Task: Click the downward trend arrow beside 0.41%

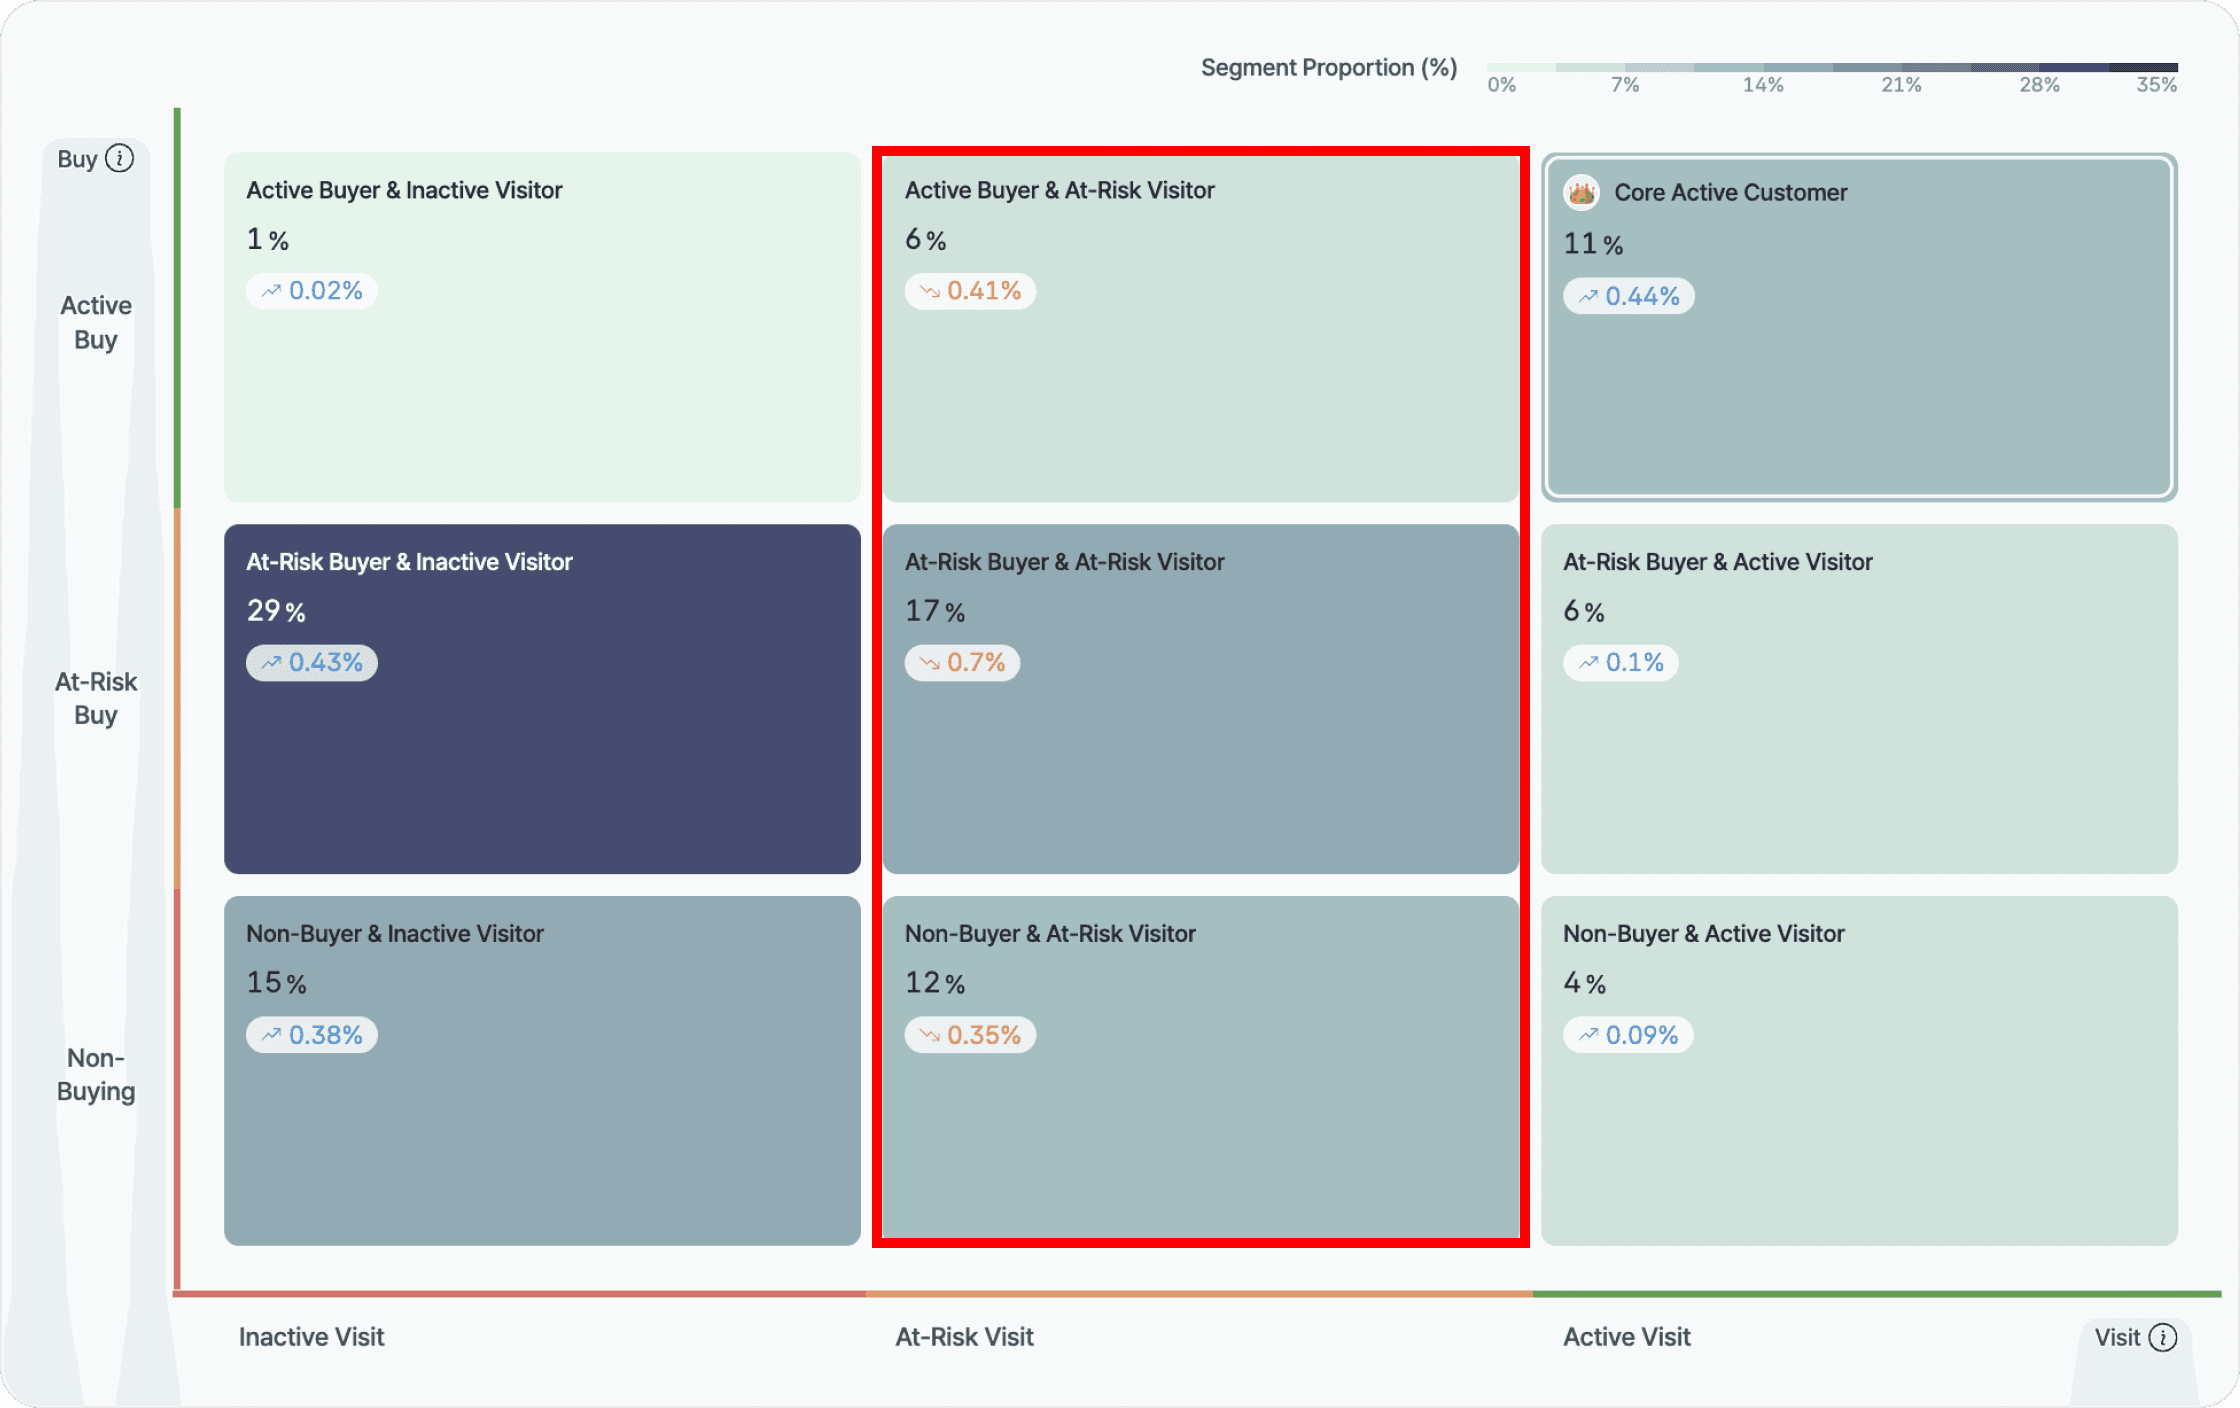Action: [x=930, y=291]
